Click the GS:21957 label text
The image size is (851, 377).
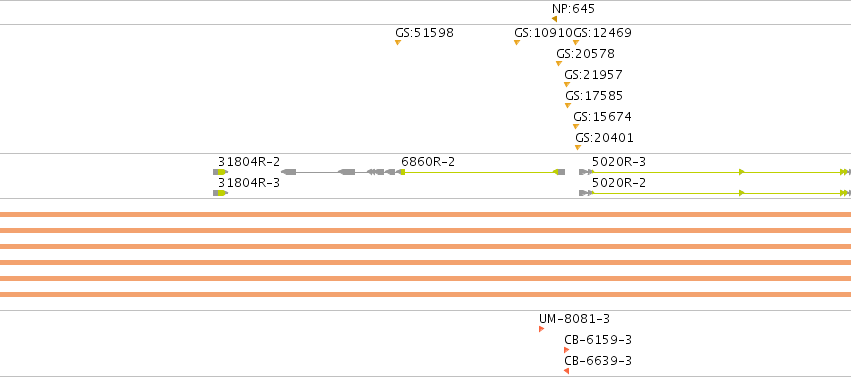593,74
